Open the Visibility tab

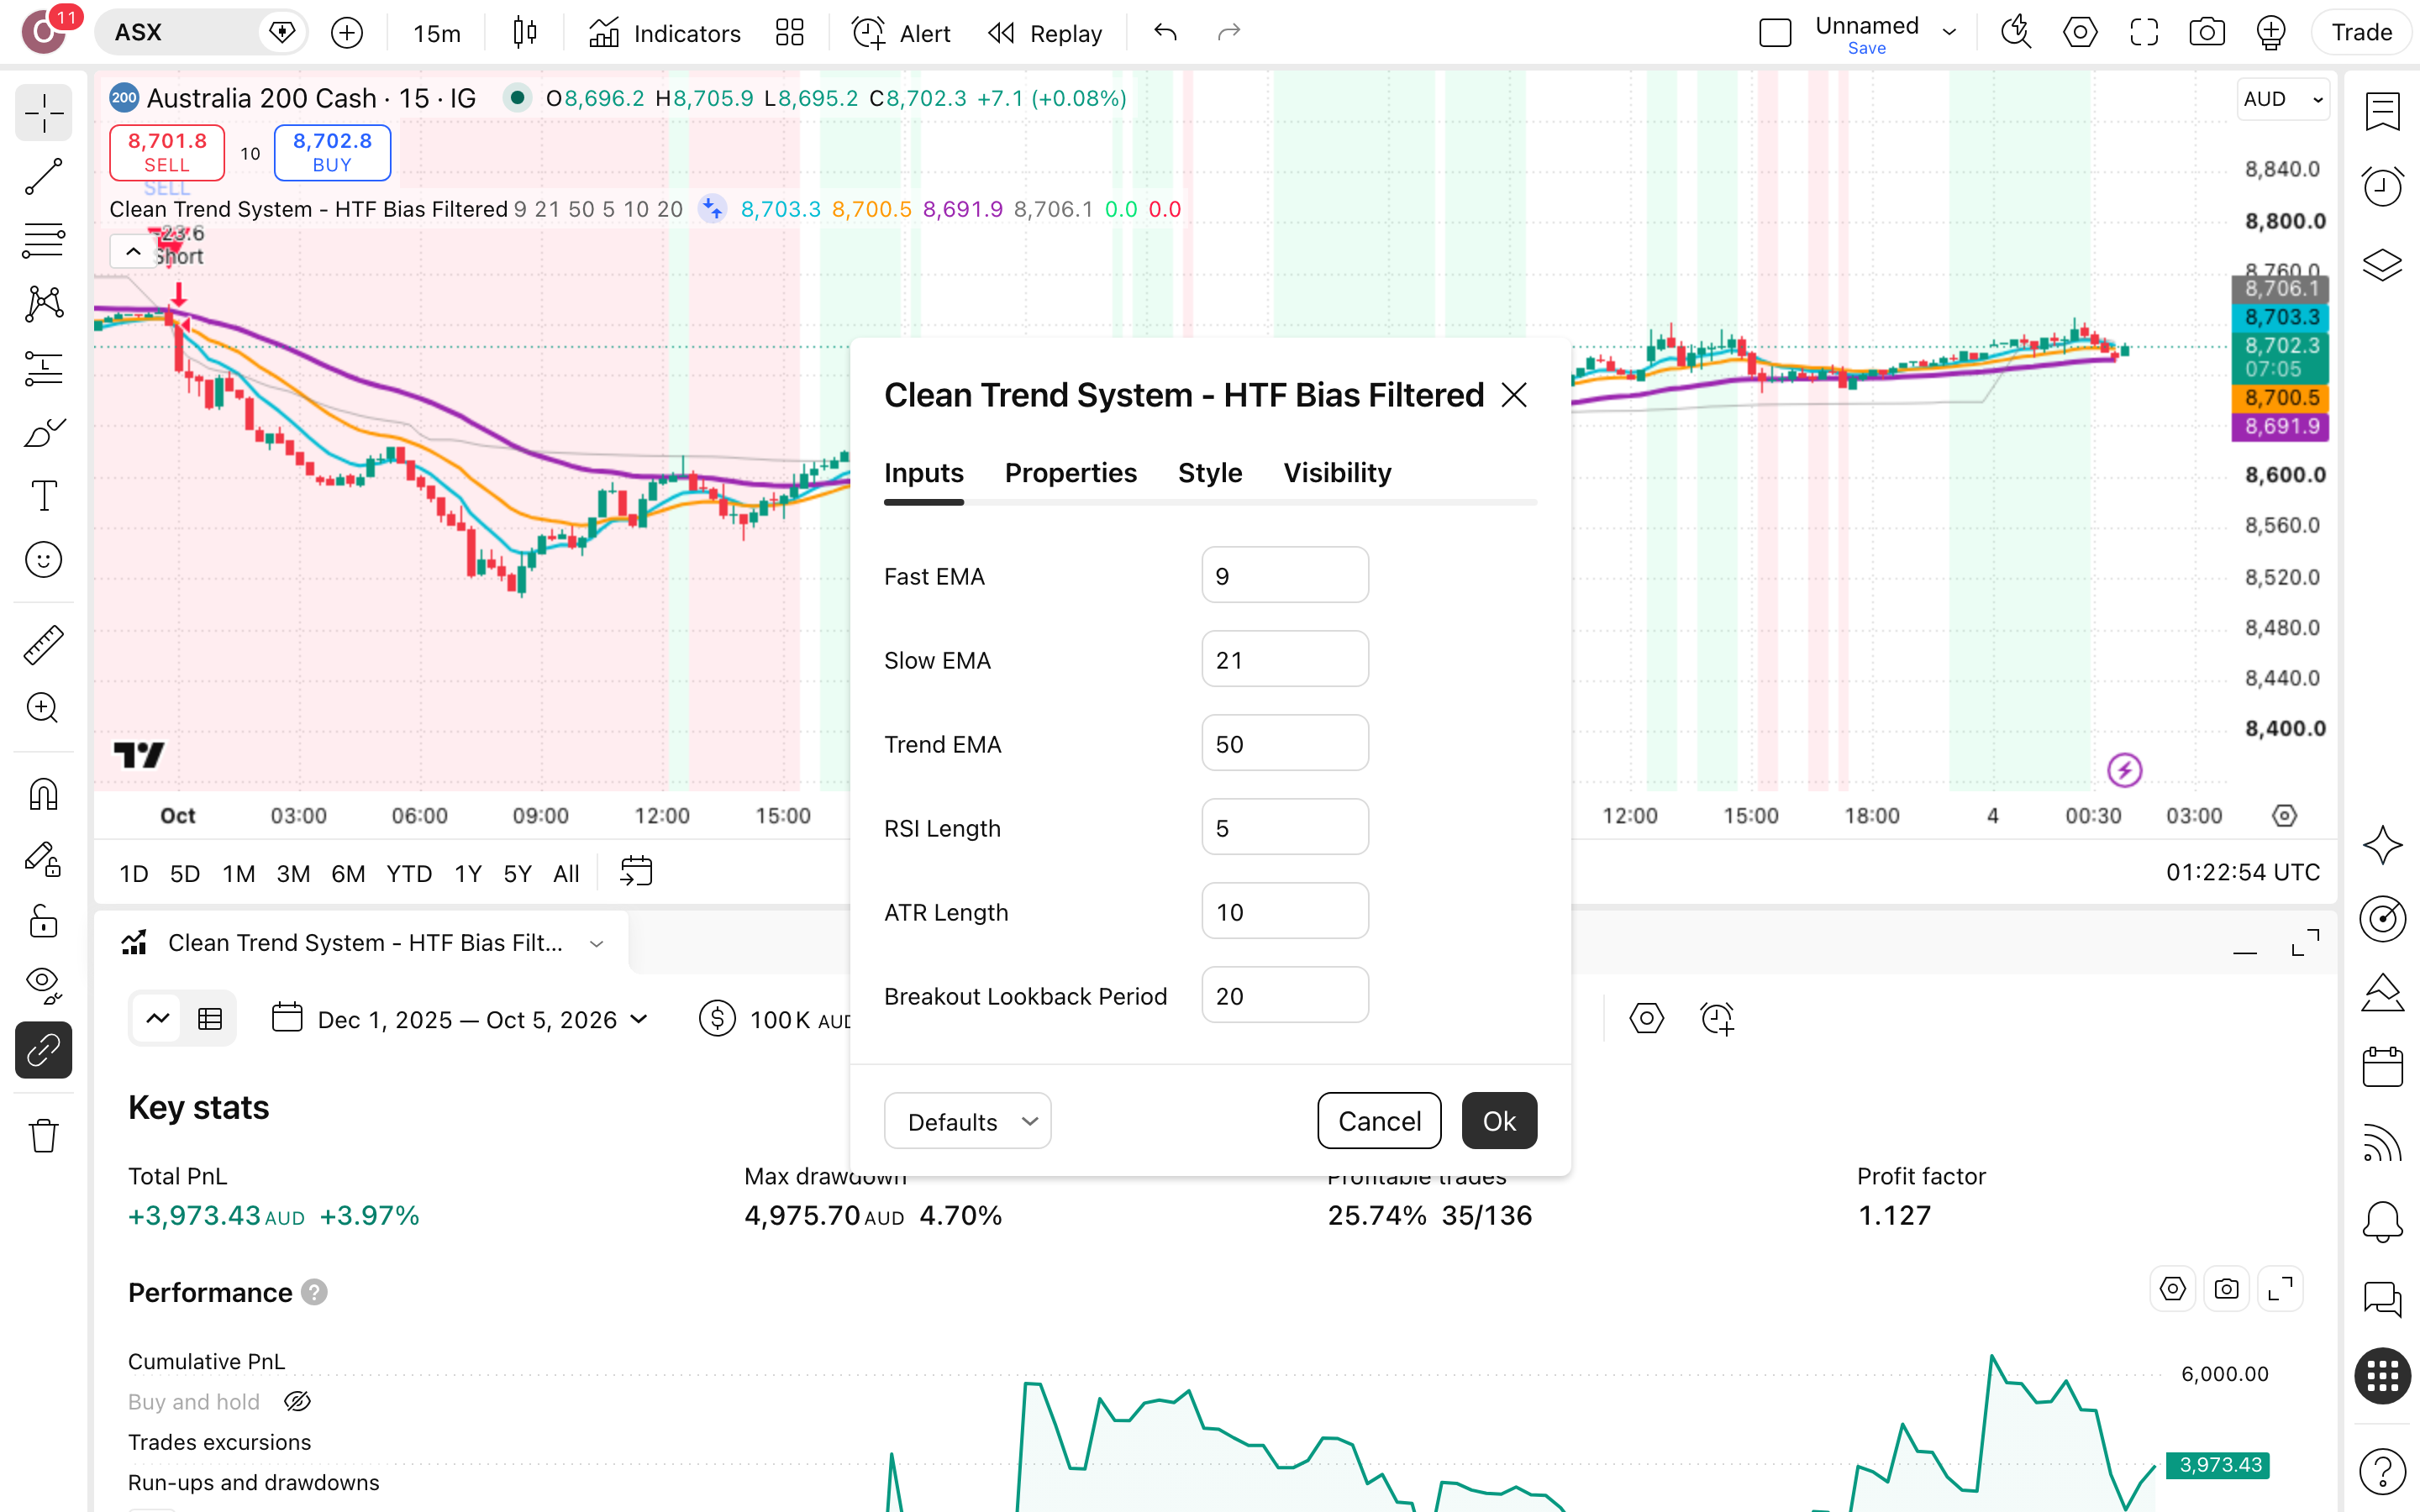click(1337, 473)
